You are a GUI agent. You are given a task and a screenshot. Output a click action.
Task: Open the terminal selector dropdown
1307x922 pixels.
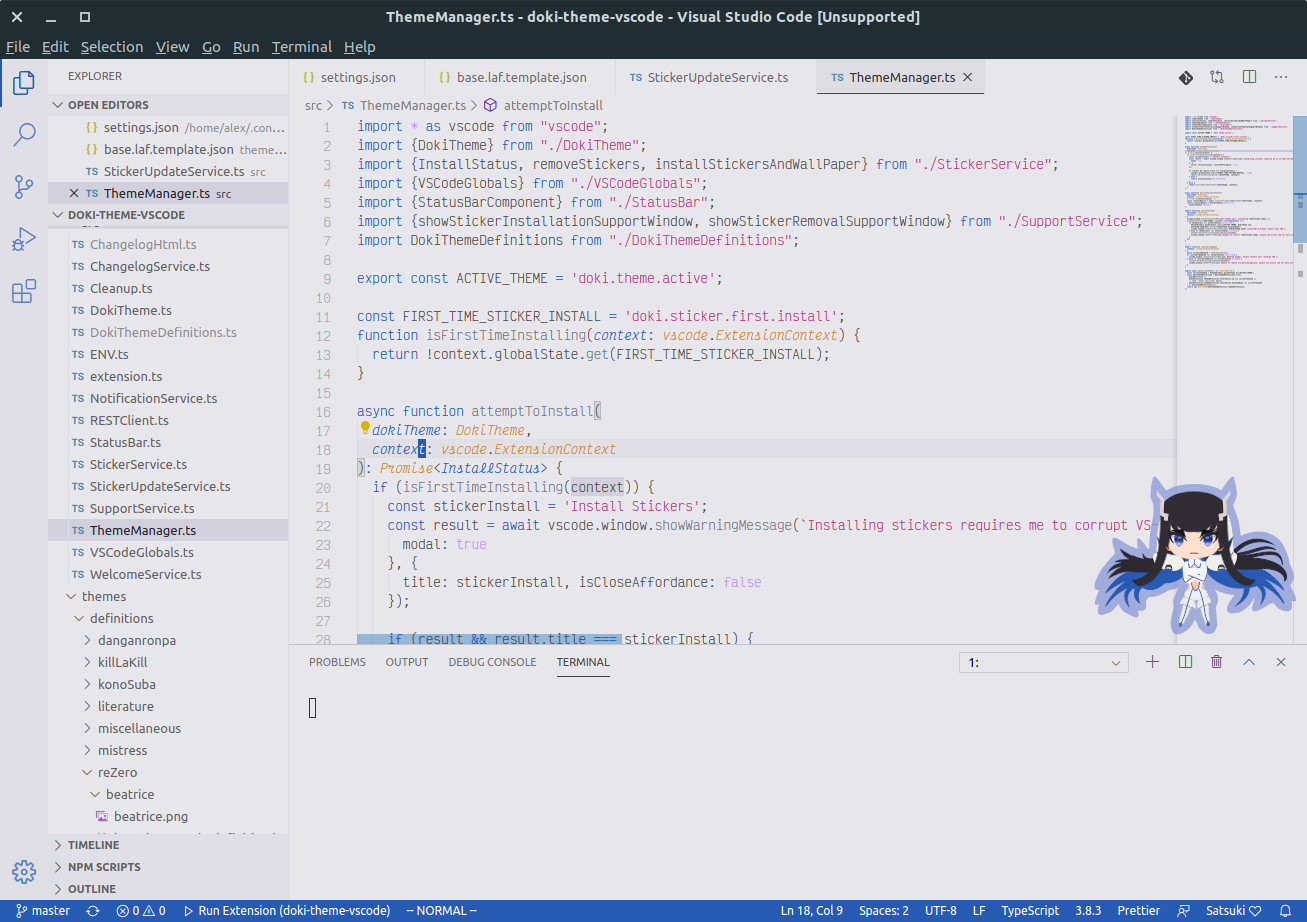1043,662
